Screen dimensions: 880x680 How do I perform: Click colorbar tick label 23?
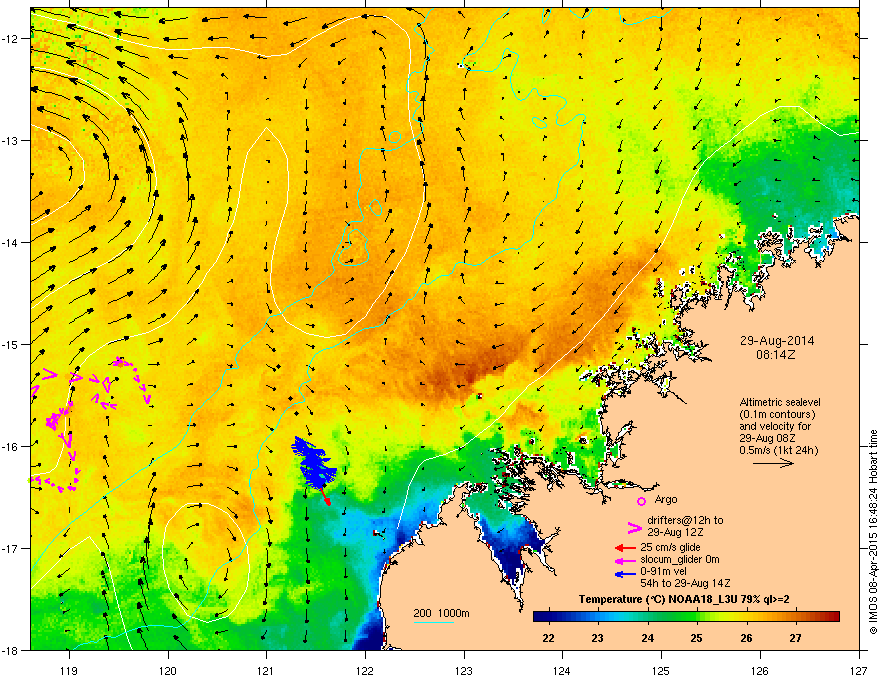point(597,638)
